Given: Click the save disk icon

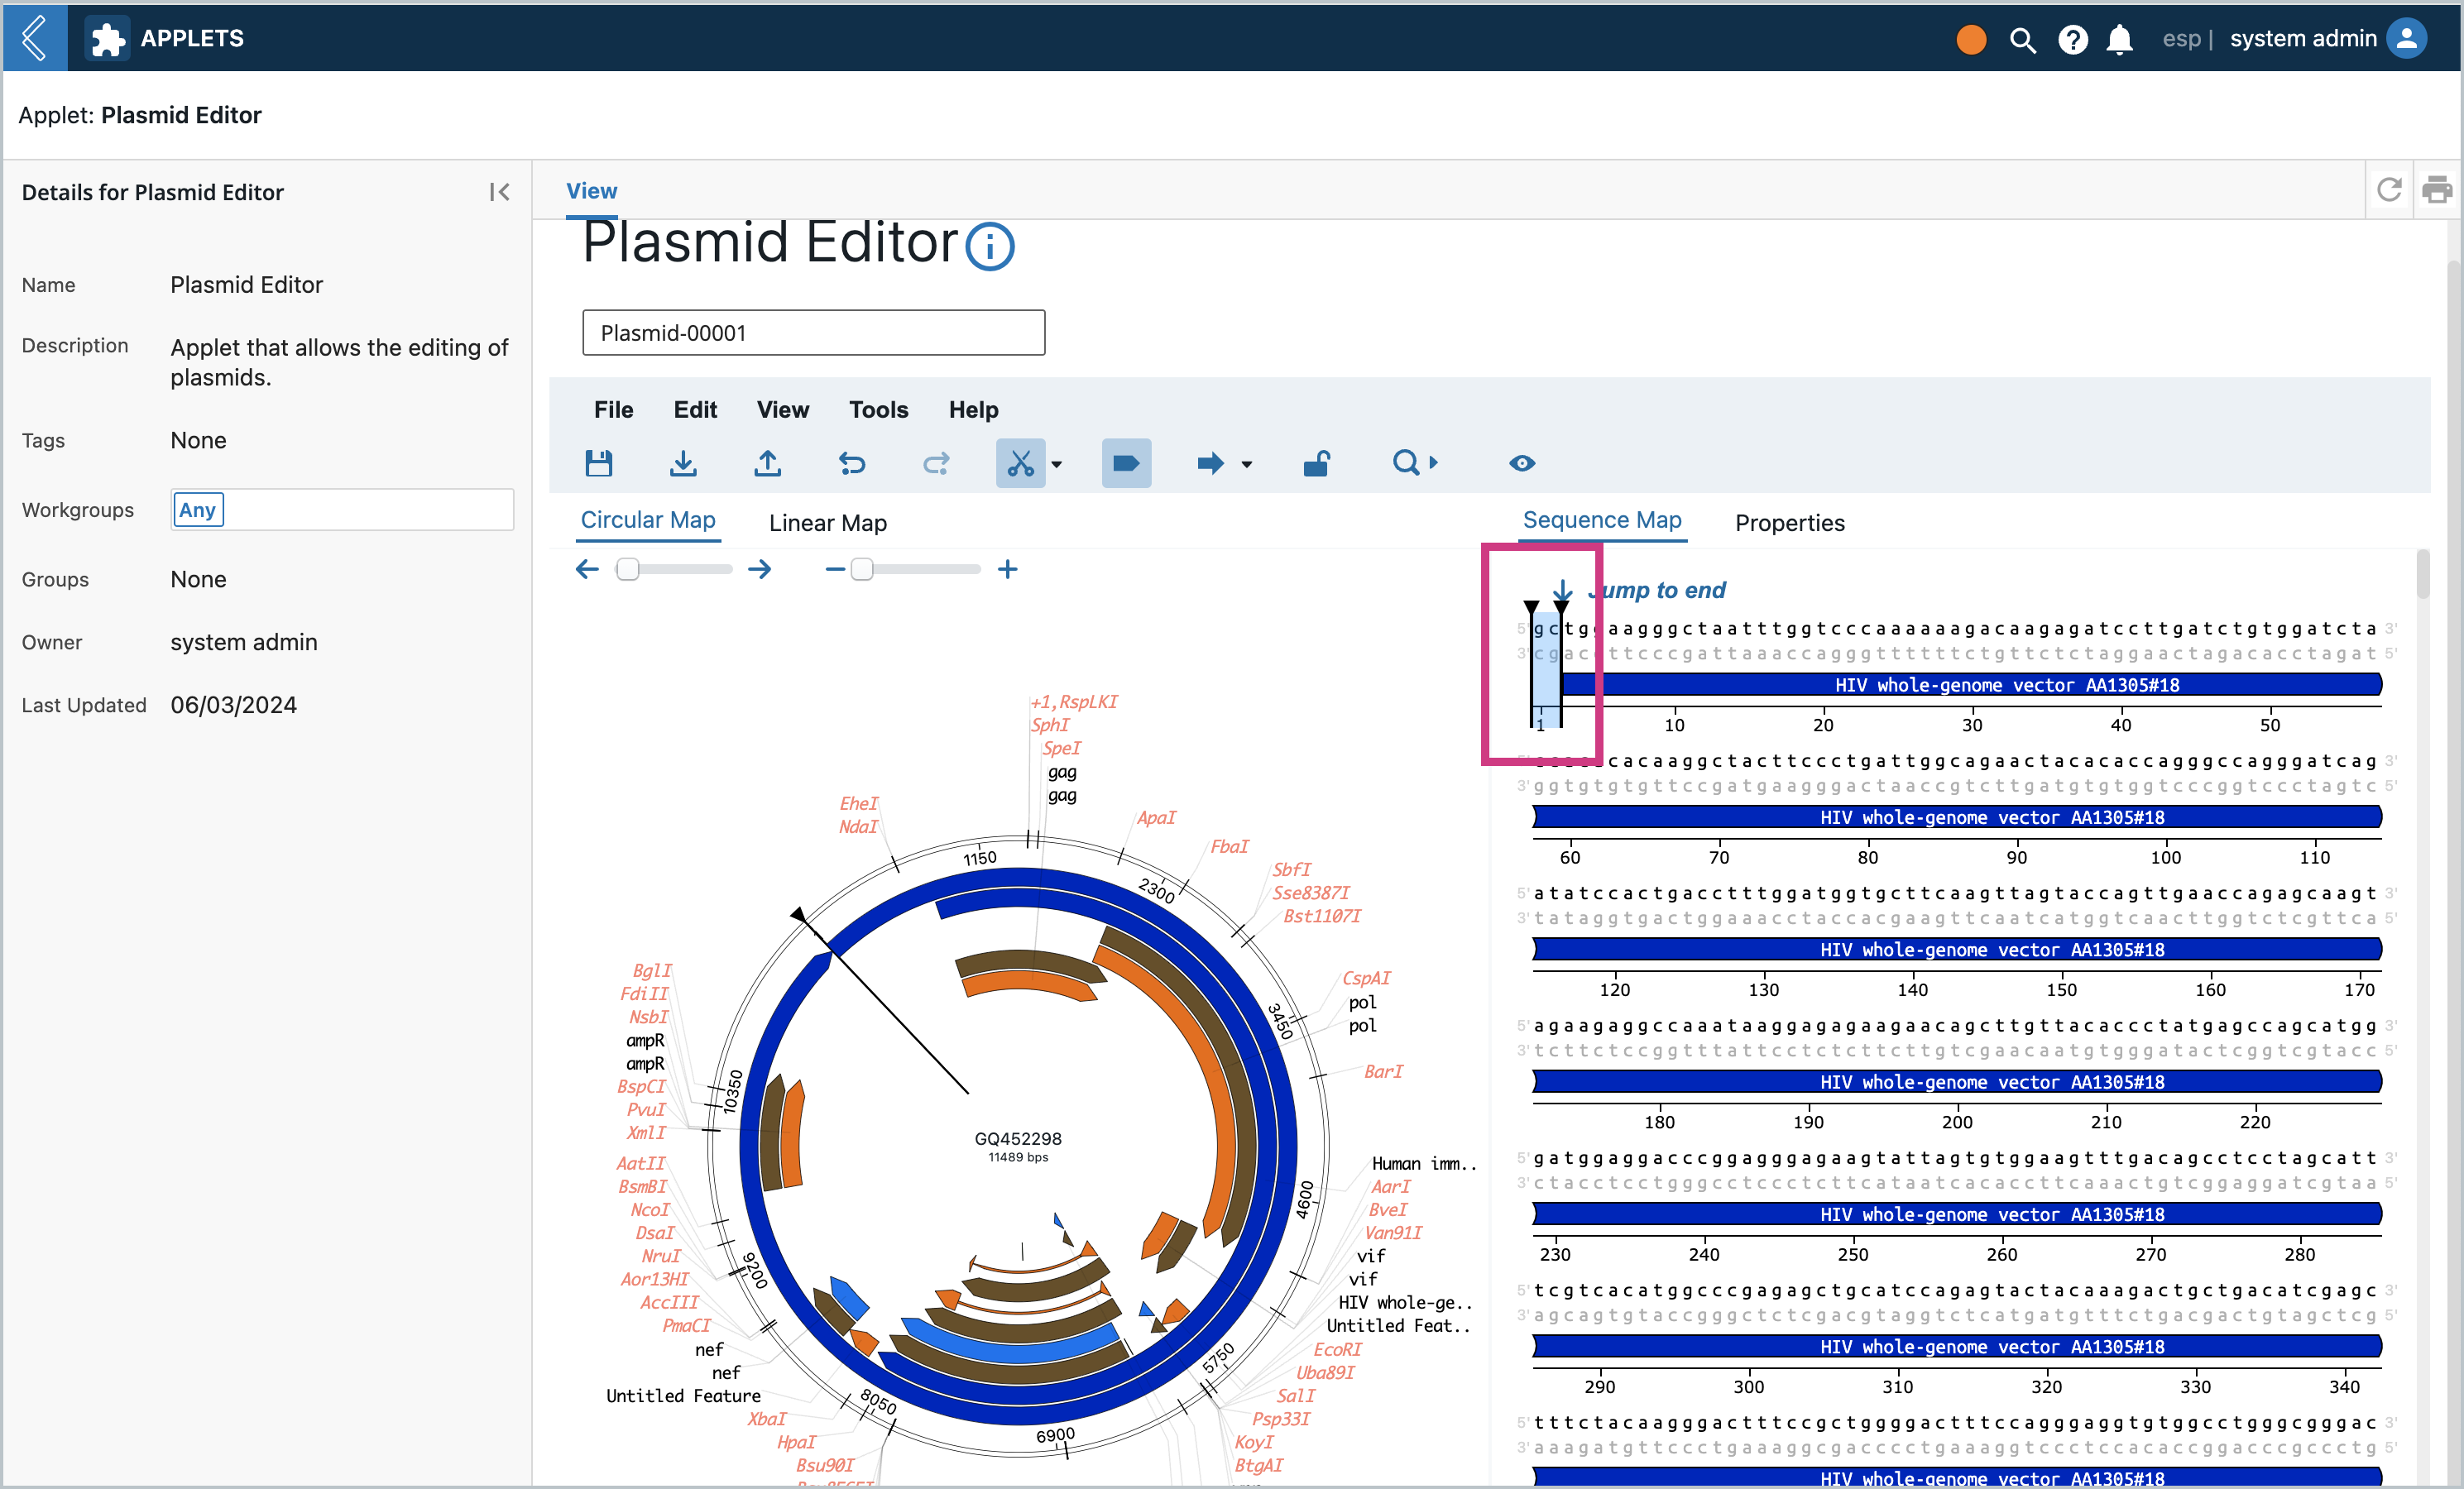Looking at the screenshot, I should 598,463.
